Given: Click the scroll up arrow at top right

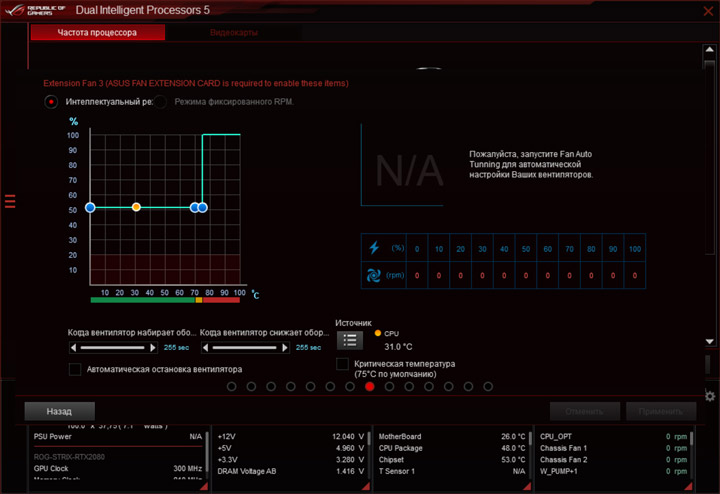Looking at the screenshot, I should [709, 50].
